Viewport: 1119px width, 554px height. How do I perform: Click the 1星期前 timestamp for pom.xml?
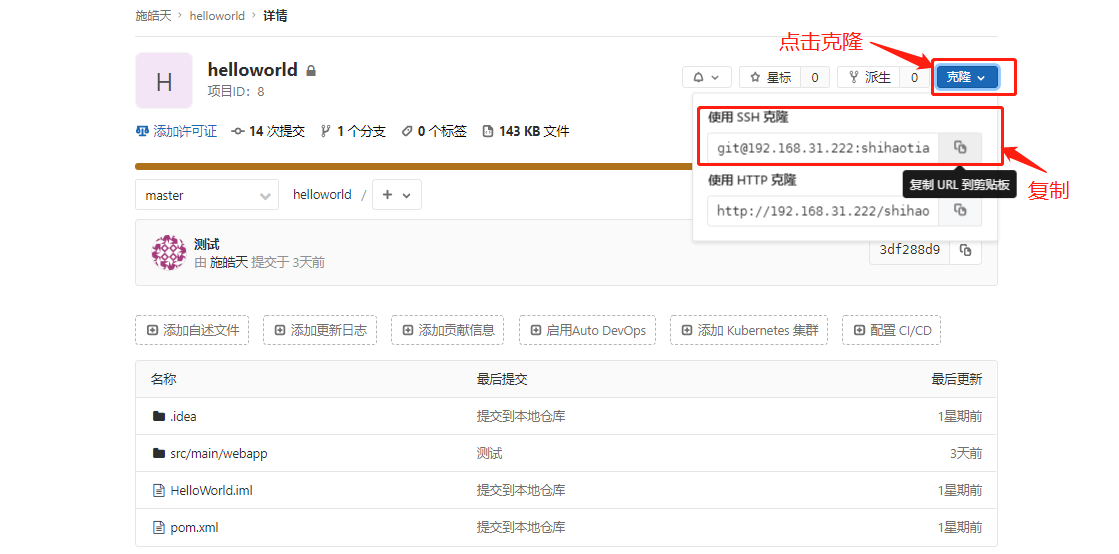(960, 528)
